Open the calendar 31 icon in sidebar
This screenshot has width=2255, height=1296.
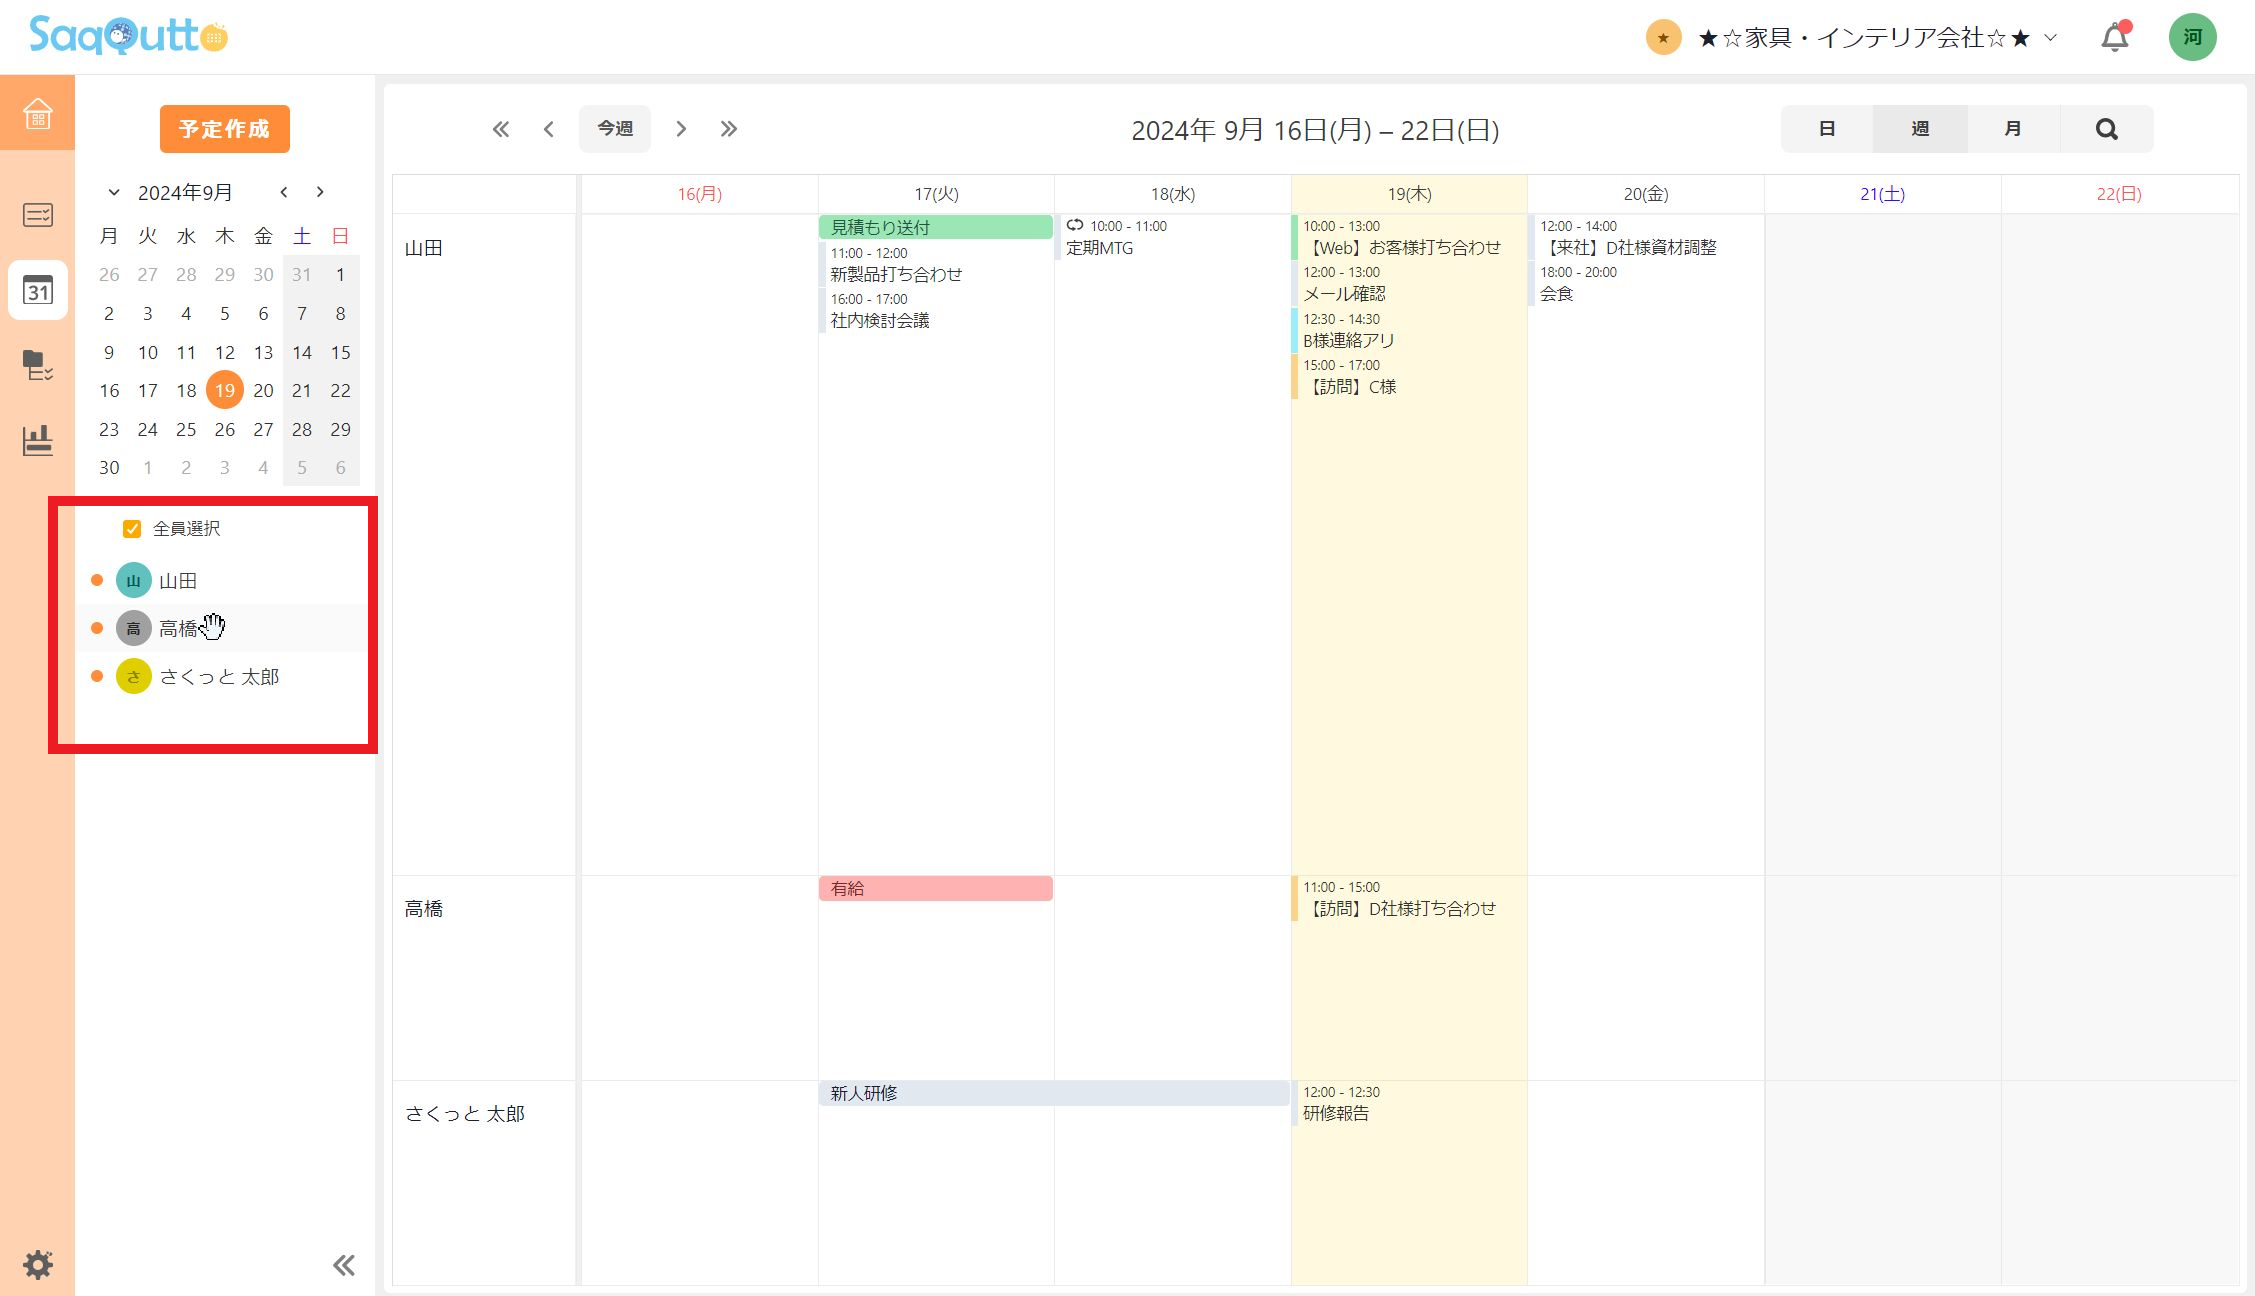[x=38, y=290]
